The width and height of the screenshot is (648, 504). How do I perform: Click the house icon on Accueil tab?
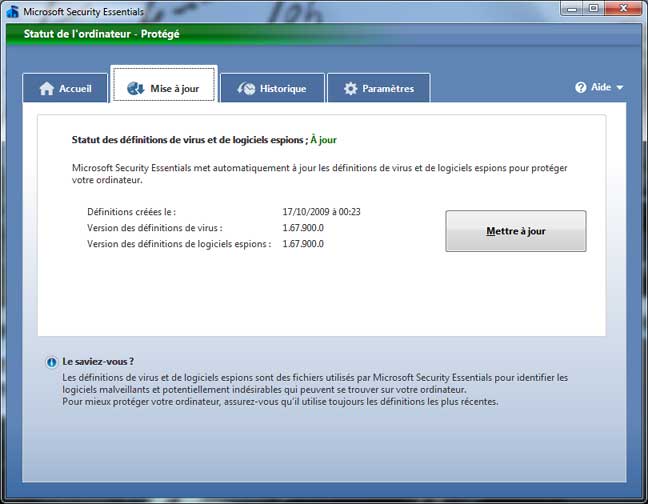click(x=46, y=88)
